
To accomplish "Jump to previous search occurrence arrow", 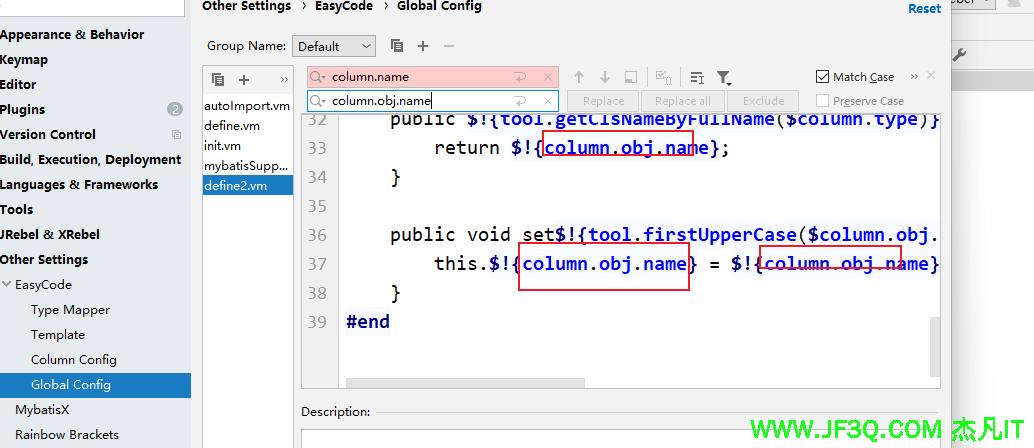I will (579, 77).
